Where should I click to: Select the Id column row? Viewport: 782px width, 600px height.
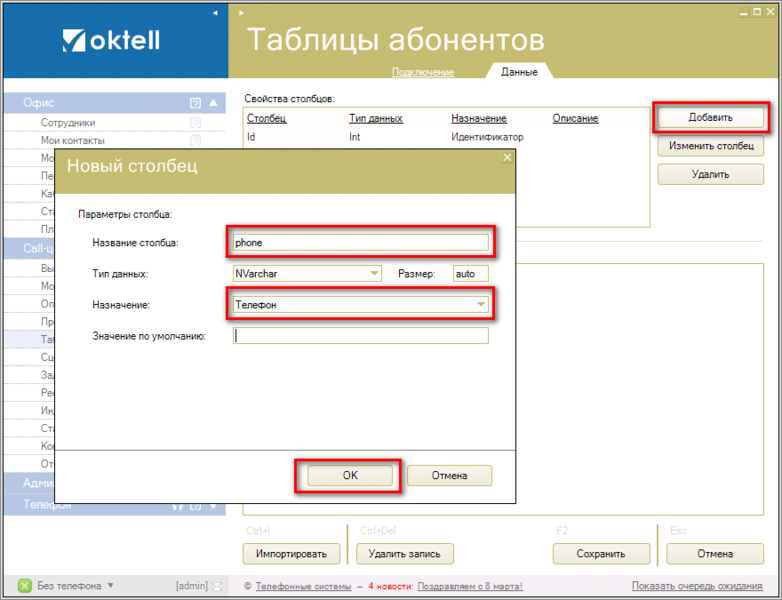point(446,137)
